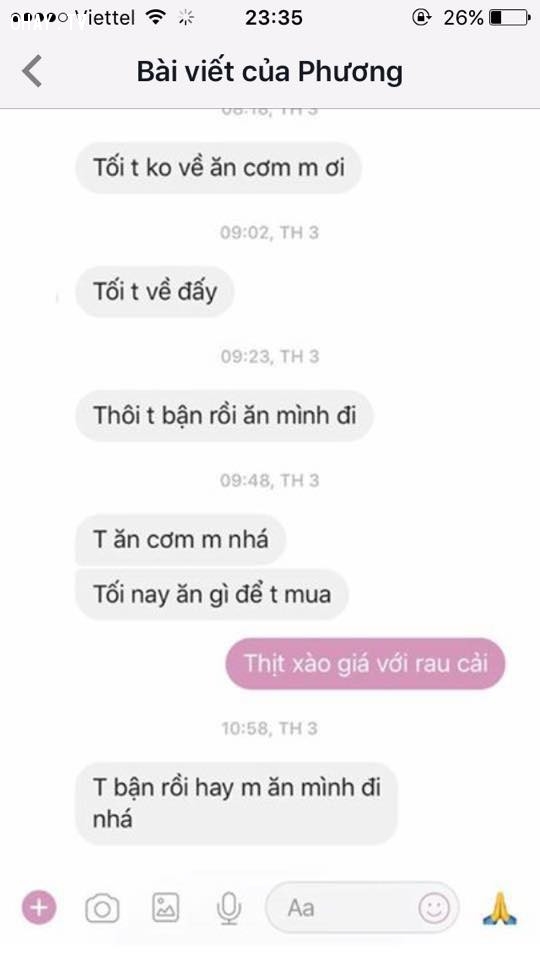Open emoji picker smiley in message field
The width and height of the screenshot is (540, 960).
(x=434, y=908)
